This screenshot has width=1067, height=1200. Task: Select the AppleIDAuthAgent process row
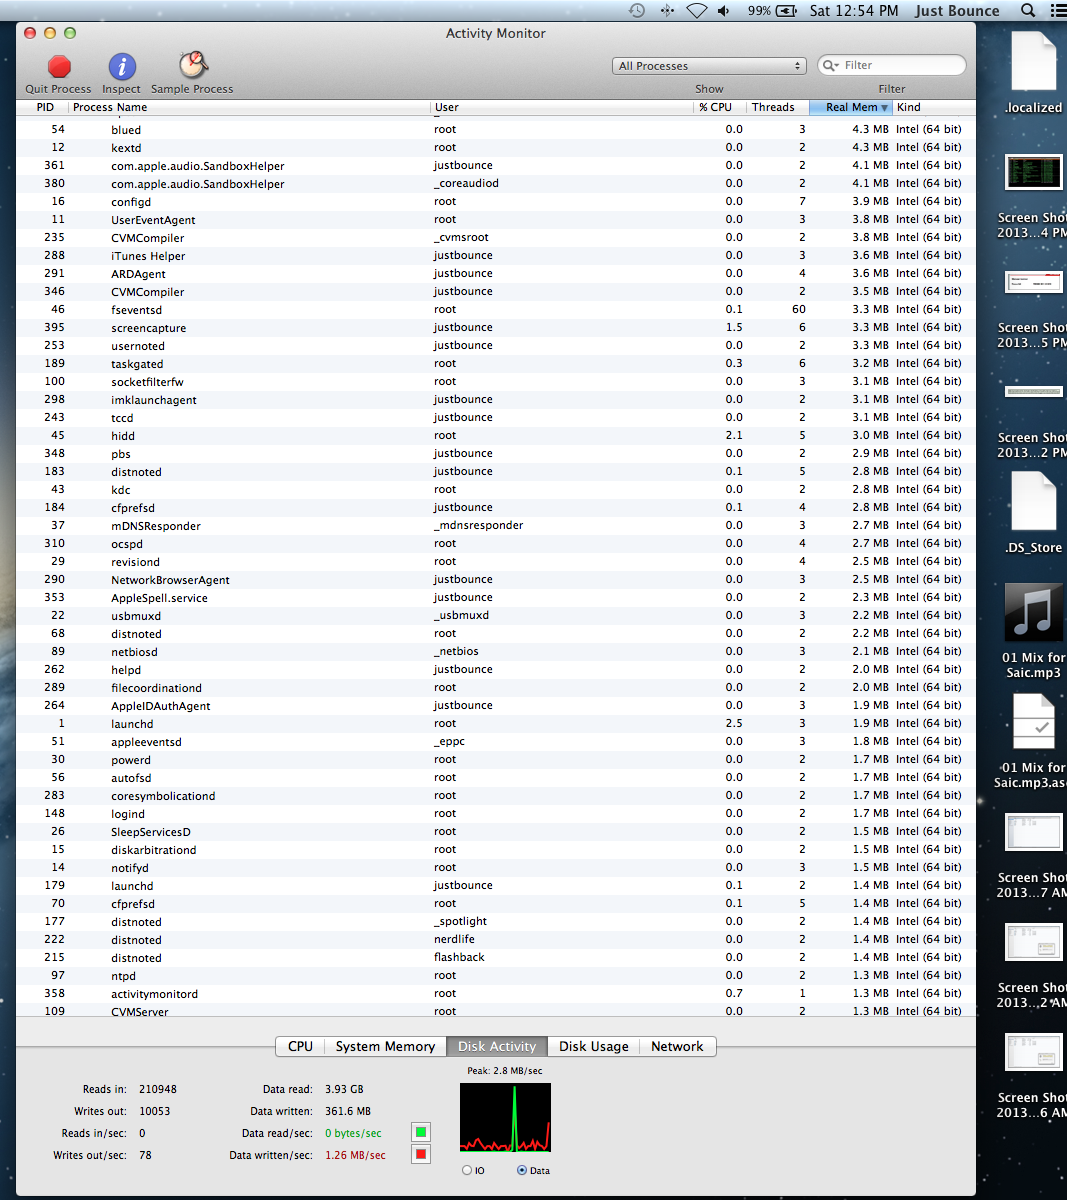click(495, 705)
